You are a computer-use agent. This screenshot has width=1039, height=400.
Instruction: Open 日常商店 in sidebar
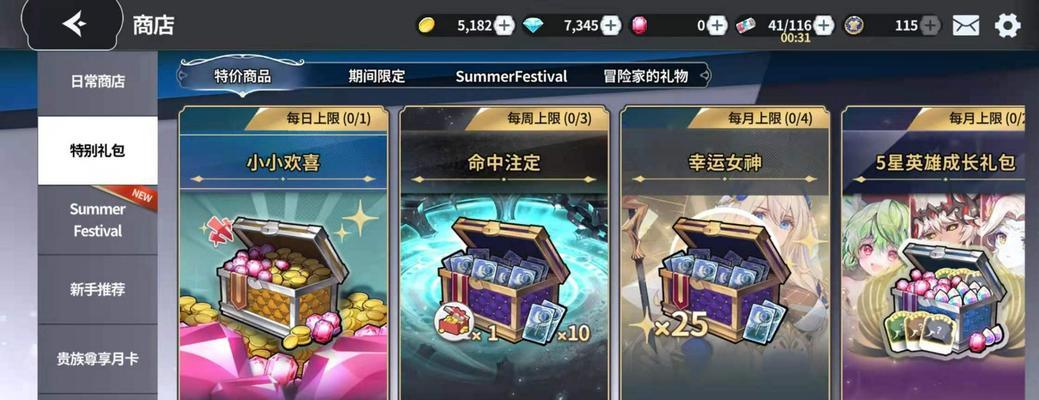97,81
